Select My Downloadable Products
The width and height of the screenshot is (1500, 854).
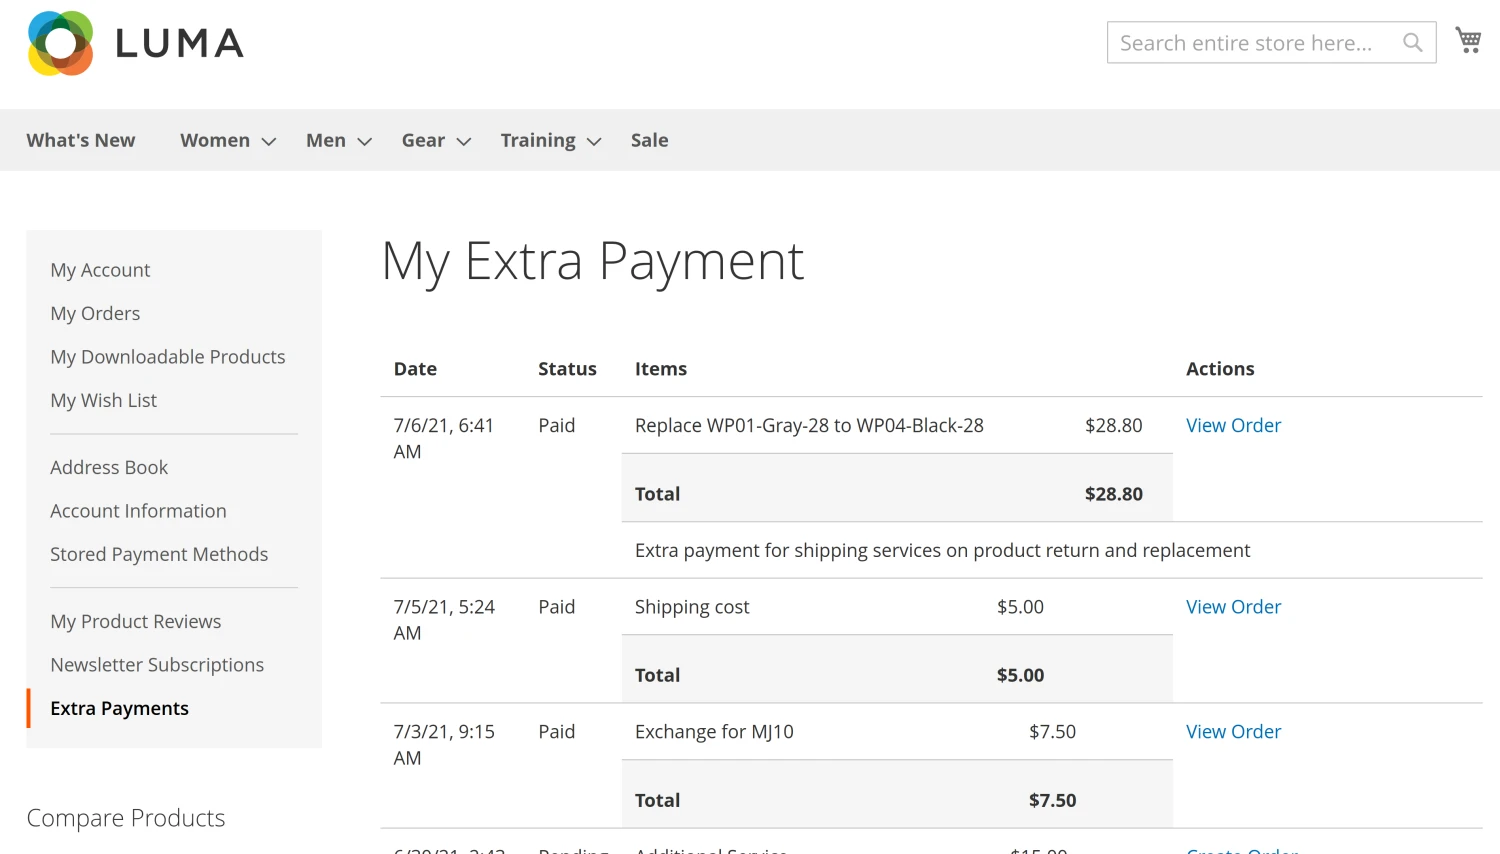click(x=167, y=357)
